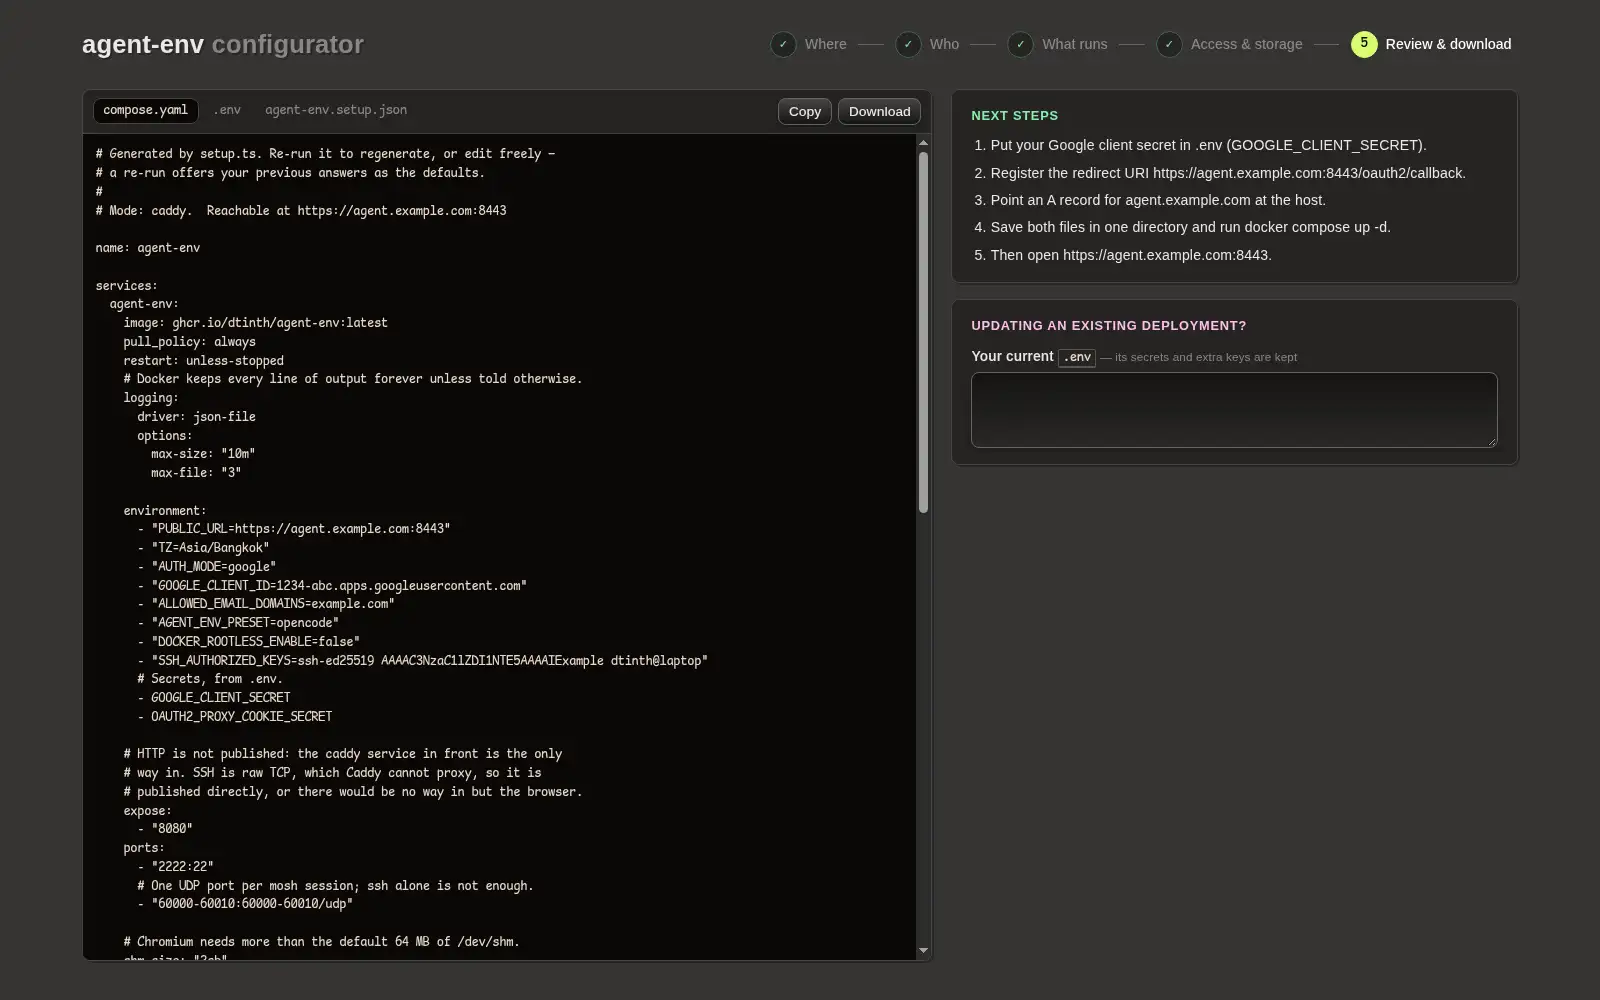The height and width of the screenshot is (1000, 1600).
Task: Copy the compose file contents
Action: 805,111
